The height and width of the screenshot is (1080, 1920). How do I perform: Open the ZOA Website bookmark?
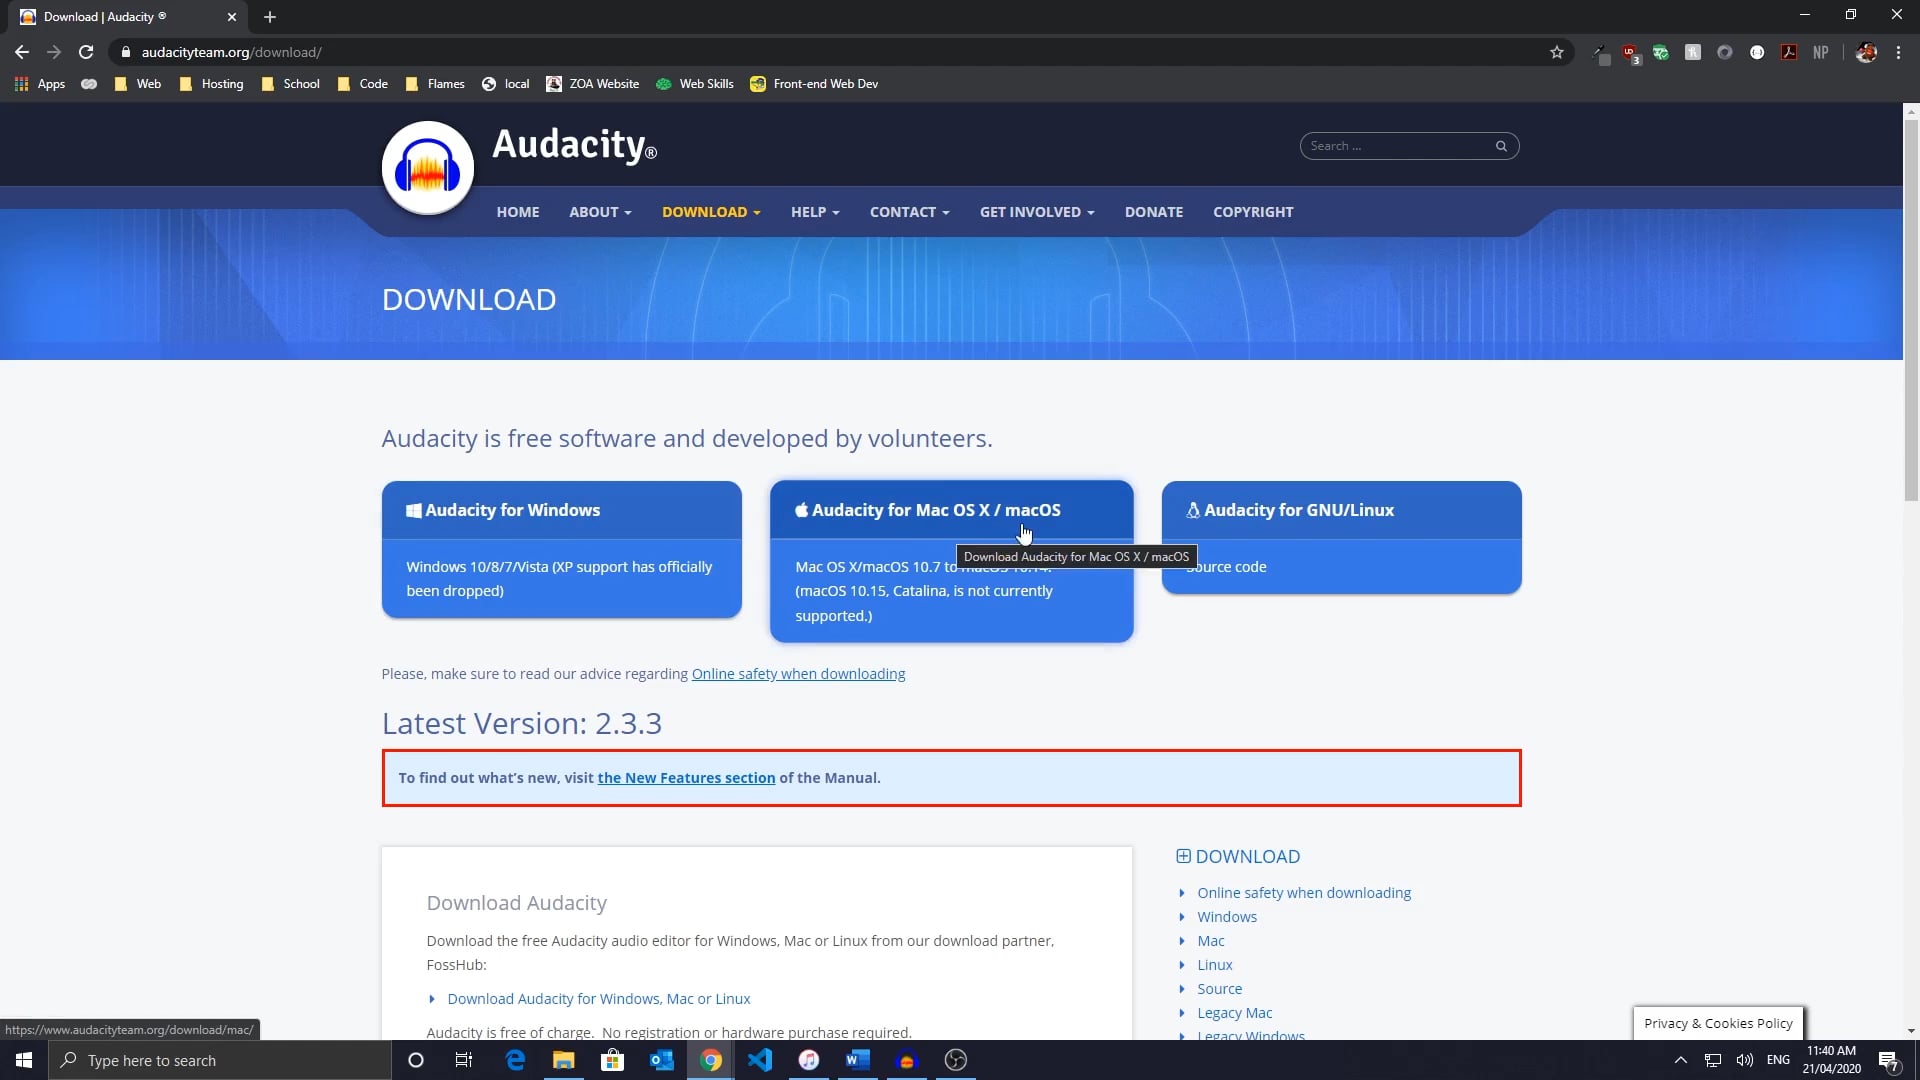[x=593, y=84]
